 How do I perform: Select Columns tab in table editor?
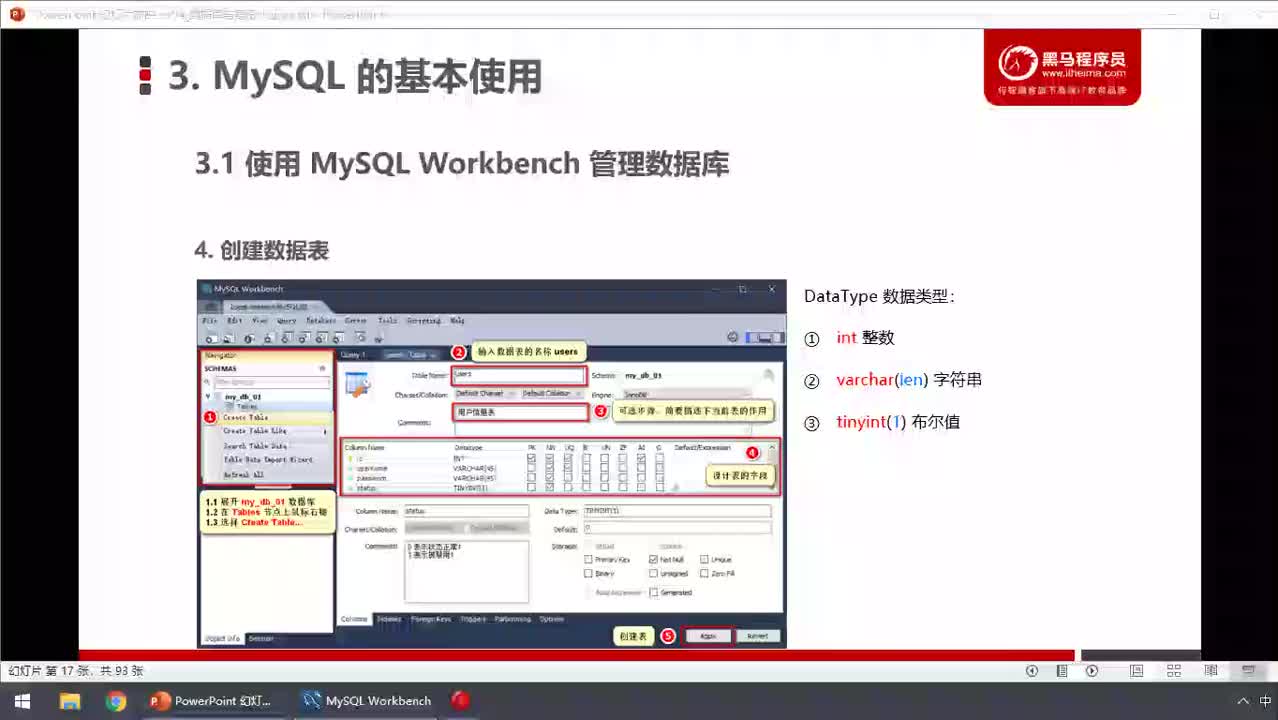click(x=354, y=619)
